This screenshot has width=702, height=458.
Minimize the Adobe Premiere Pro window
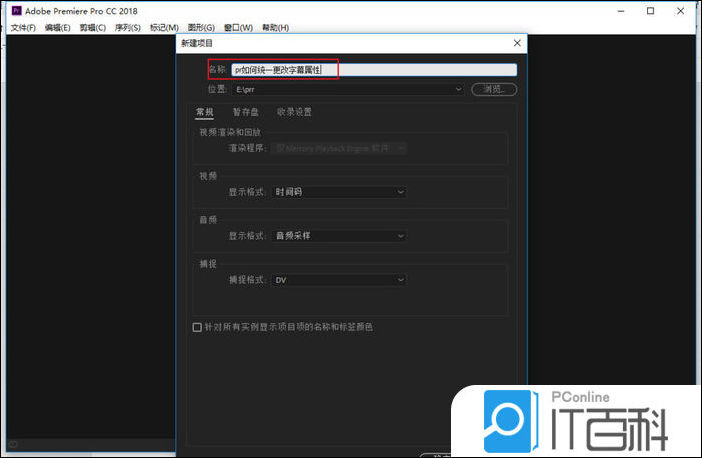click(621, 11)
